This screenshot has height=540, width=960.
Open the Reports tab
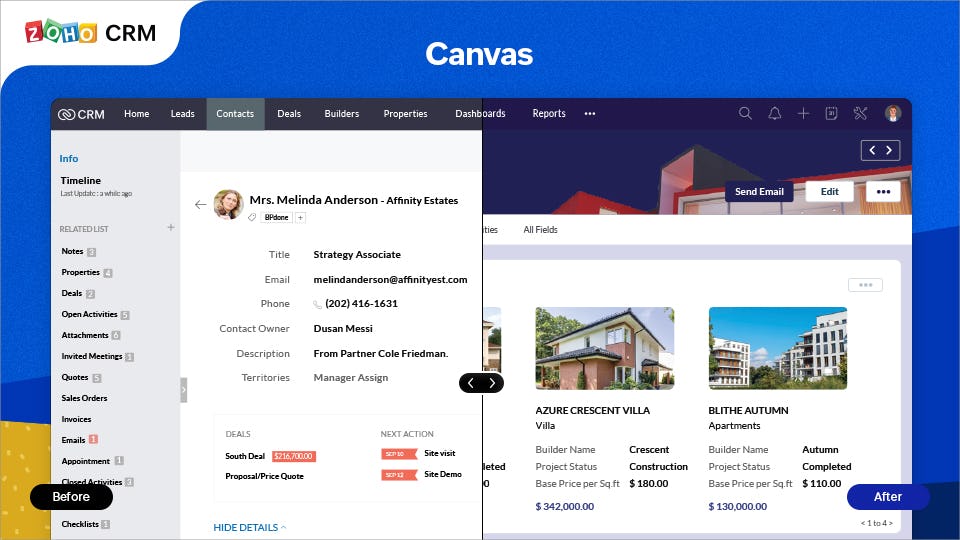pyautogui.click(x=549, y=114)
